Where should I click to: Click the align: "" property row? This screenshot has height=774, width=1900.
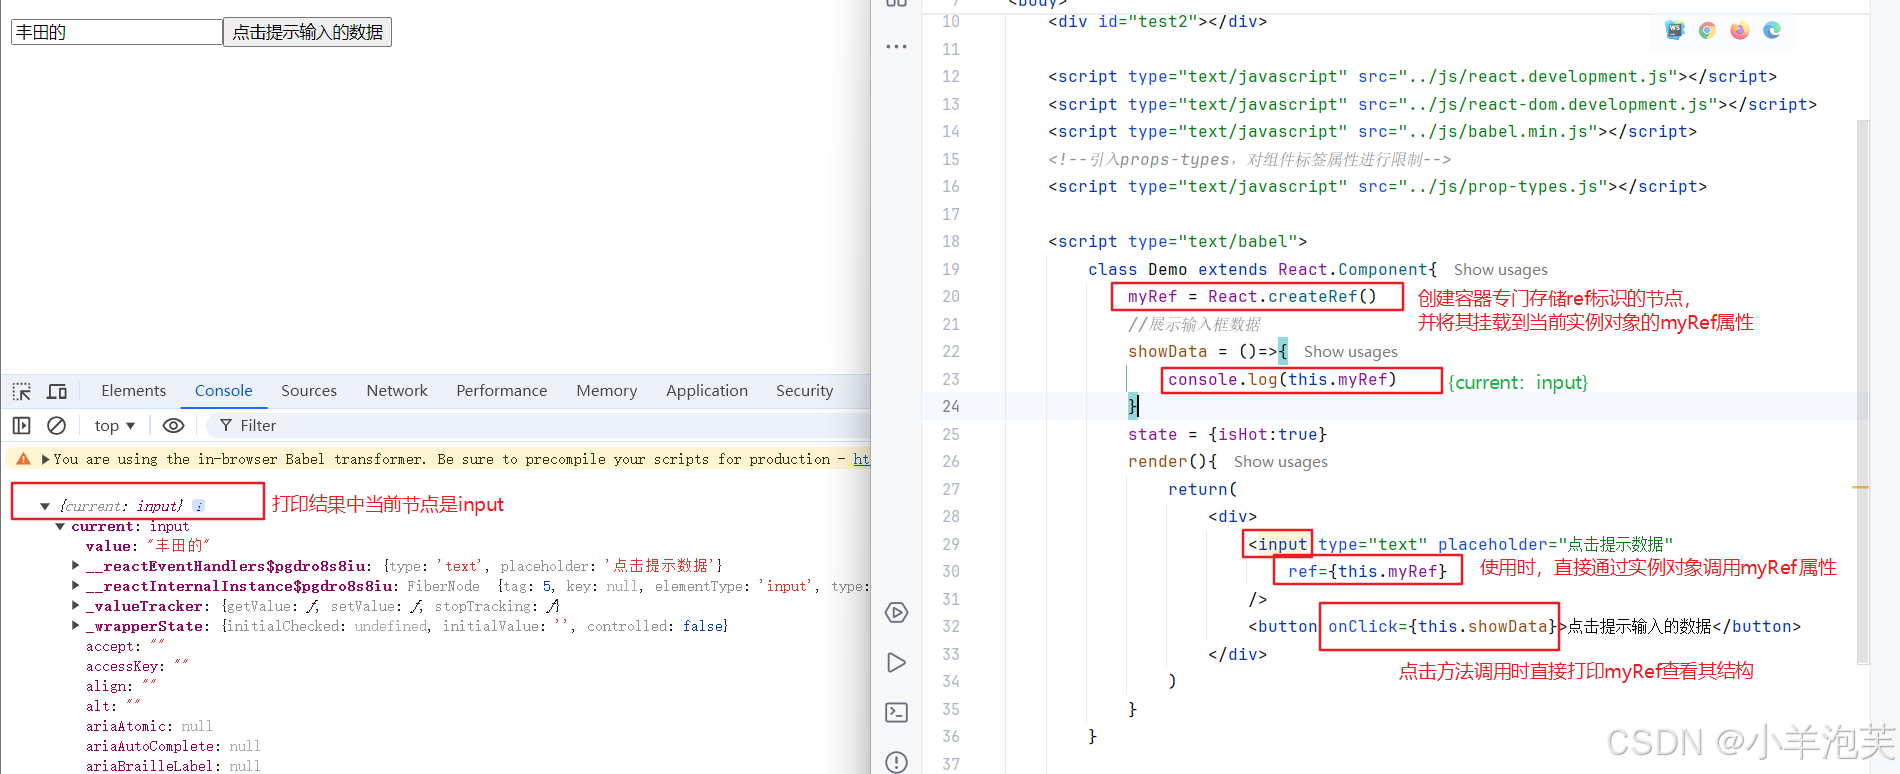pos(121,686)
